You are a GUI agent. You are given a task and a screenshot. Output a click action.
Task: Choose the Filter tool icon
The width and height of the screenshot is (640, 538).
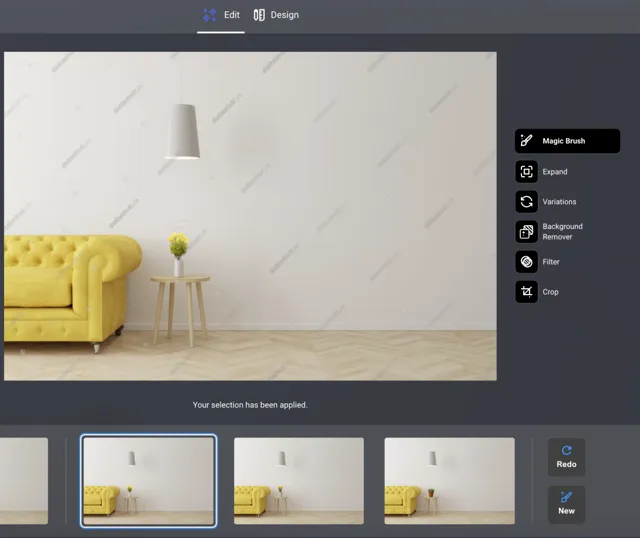527,262
